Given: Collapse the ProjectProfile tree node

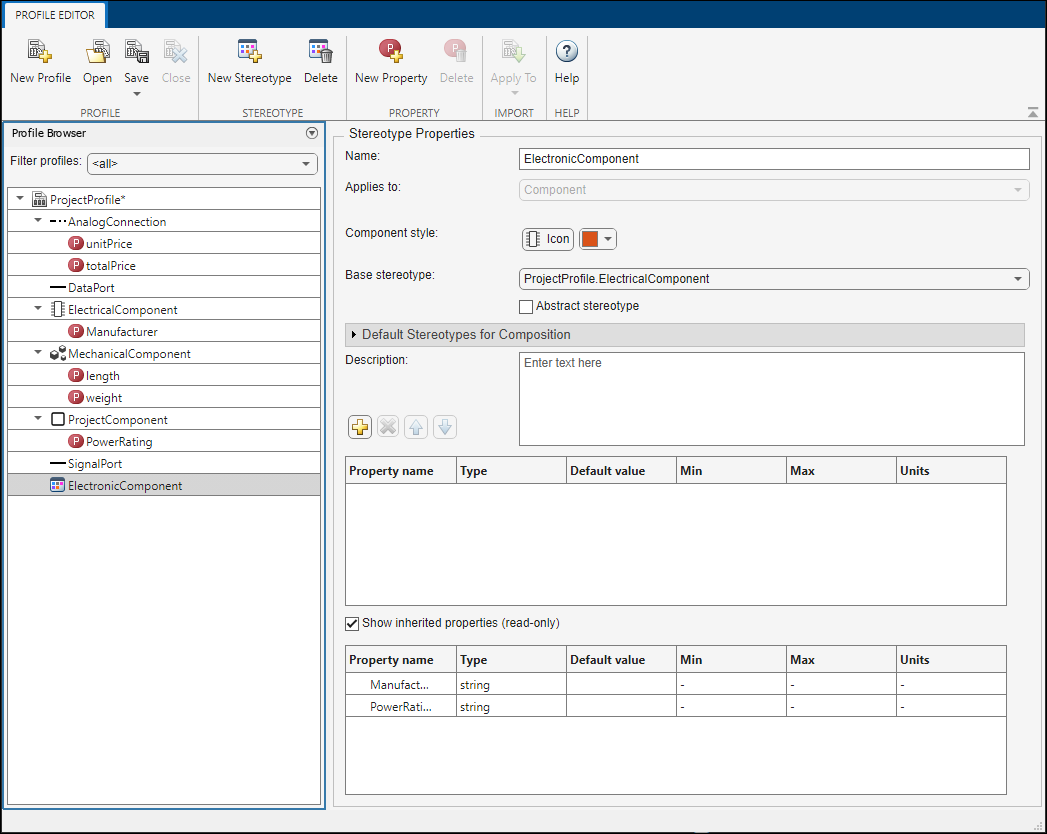Looking at the screenshot, I should [19, 198].
